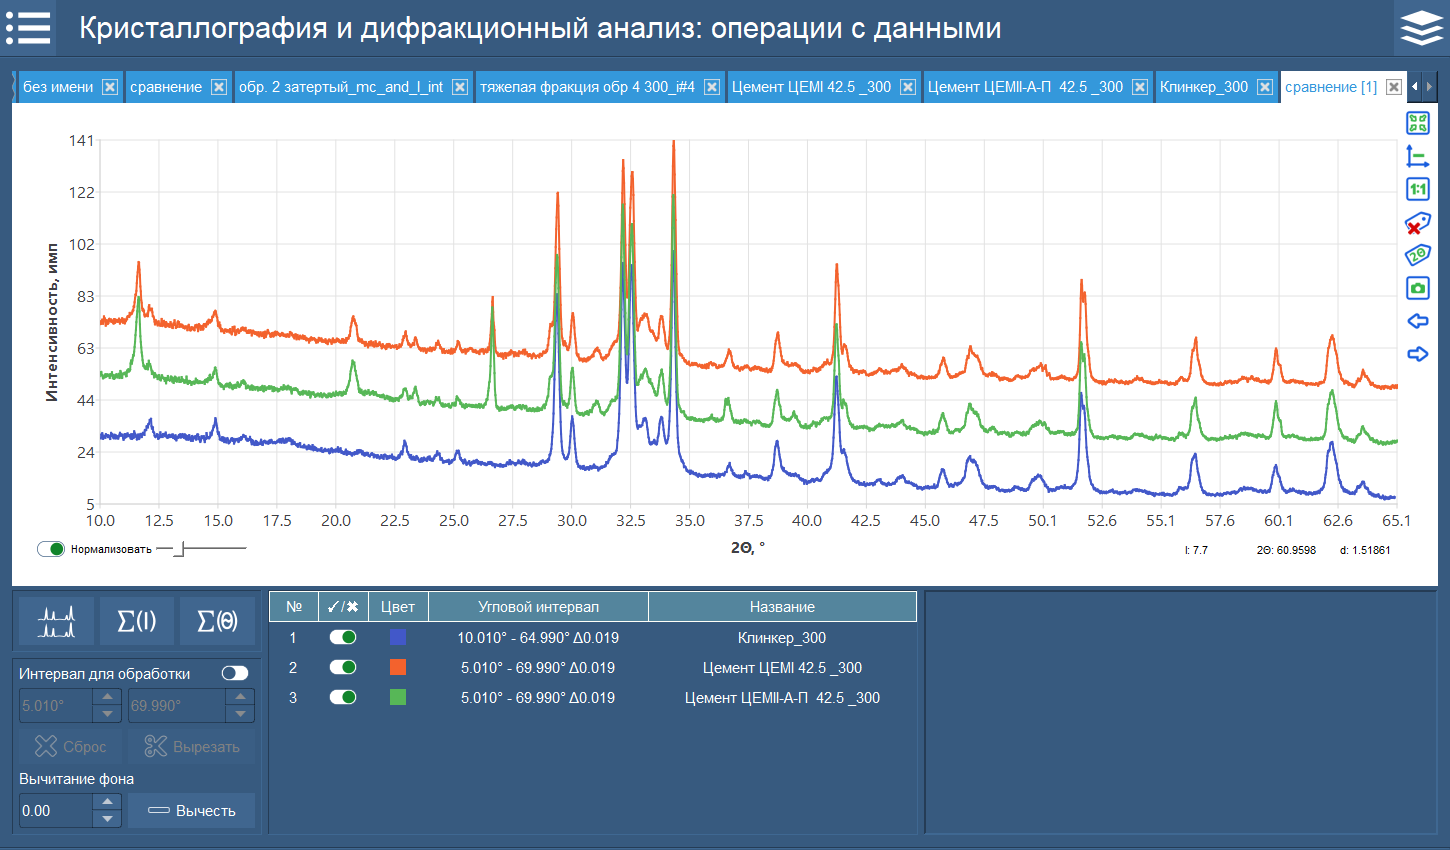Viewport: 1450px width, 850px height.
Task: Remove labels via the red-X tag icon
Action: (1418, 221)
